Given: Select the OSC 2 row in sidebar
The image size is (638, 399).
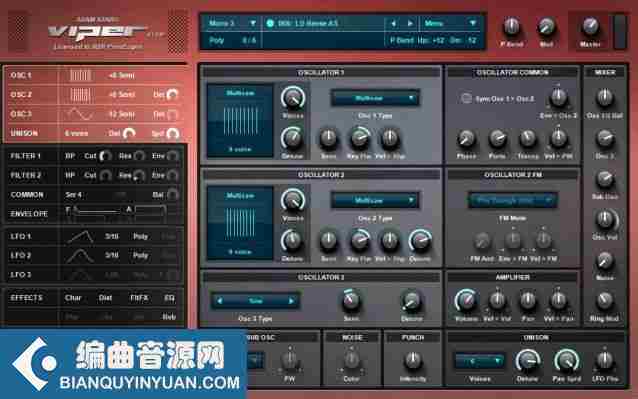Looking at the screenshot, I should tap(94, 94).
